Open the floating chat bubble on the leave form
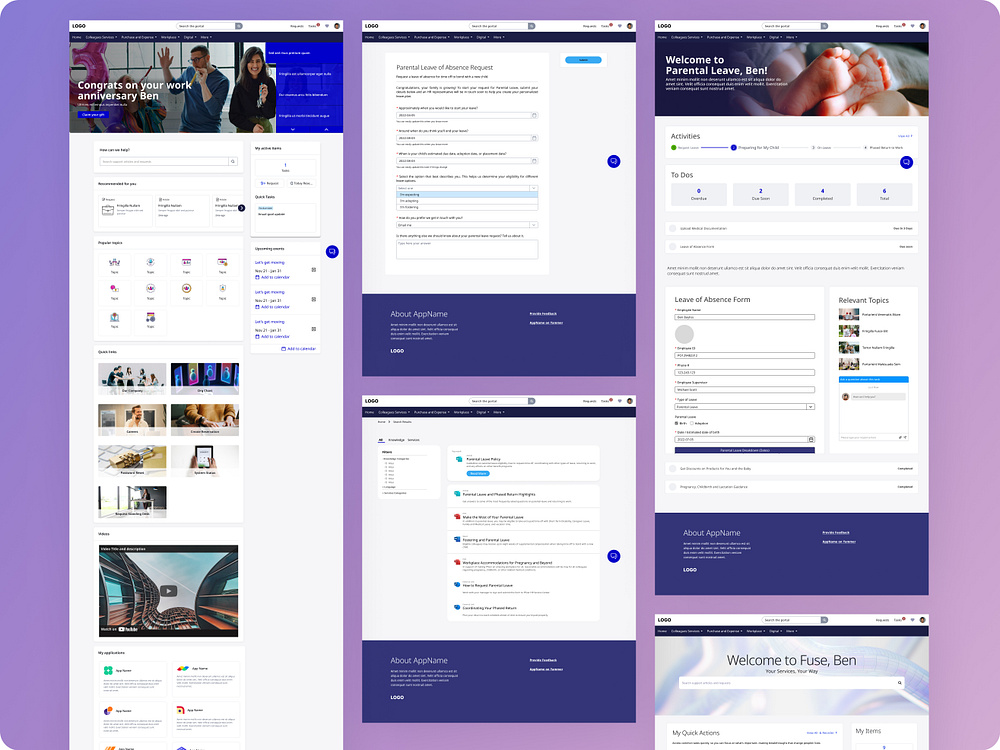Viewport: 1000px width, 750px height. point(613,162)
